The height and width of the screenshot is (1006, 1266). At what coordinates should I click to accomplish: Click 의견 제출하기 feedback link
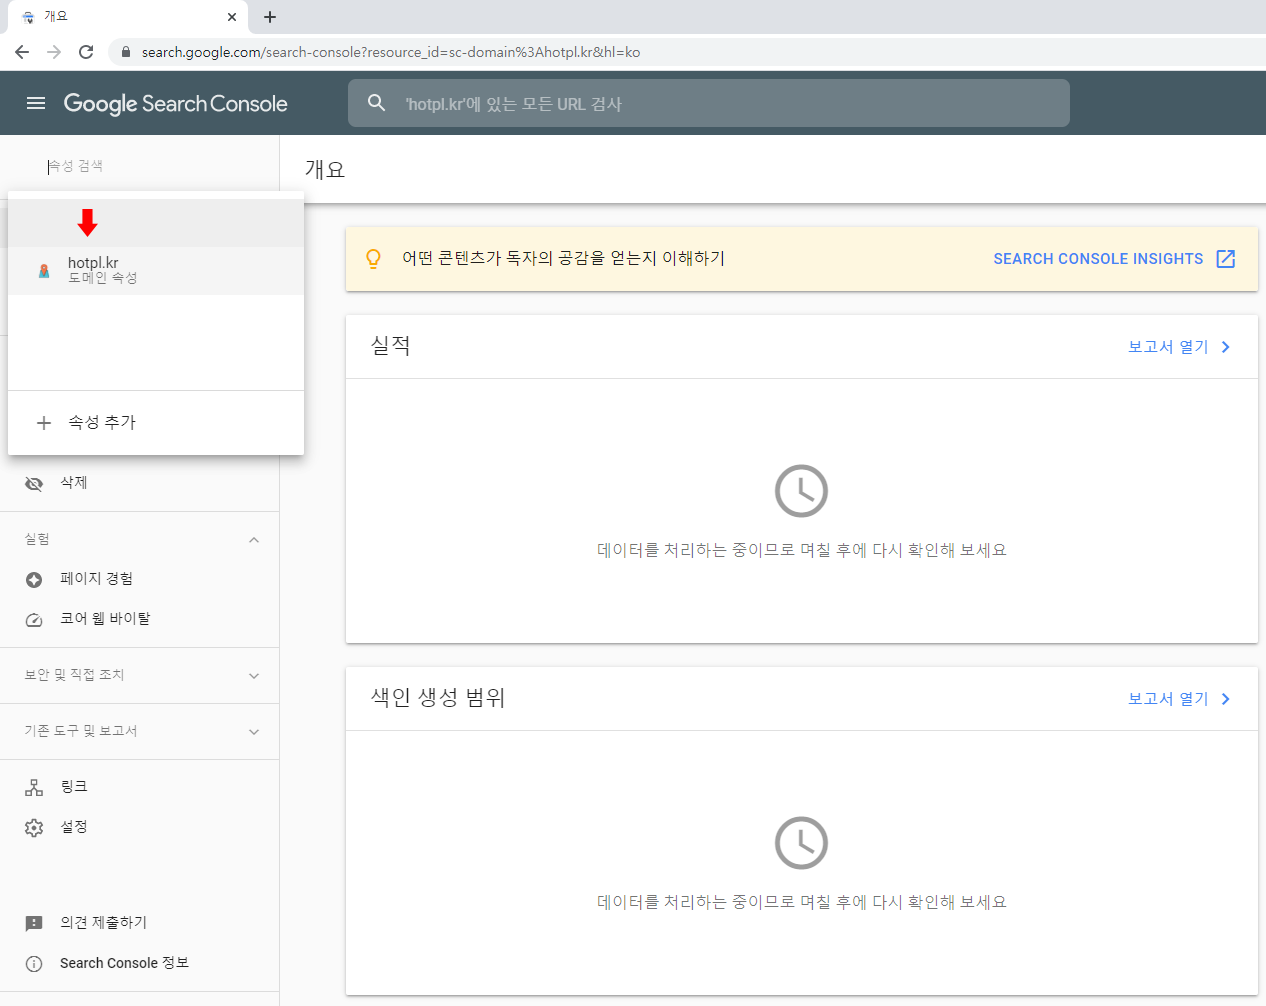coord(103,922)
